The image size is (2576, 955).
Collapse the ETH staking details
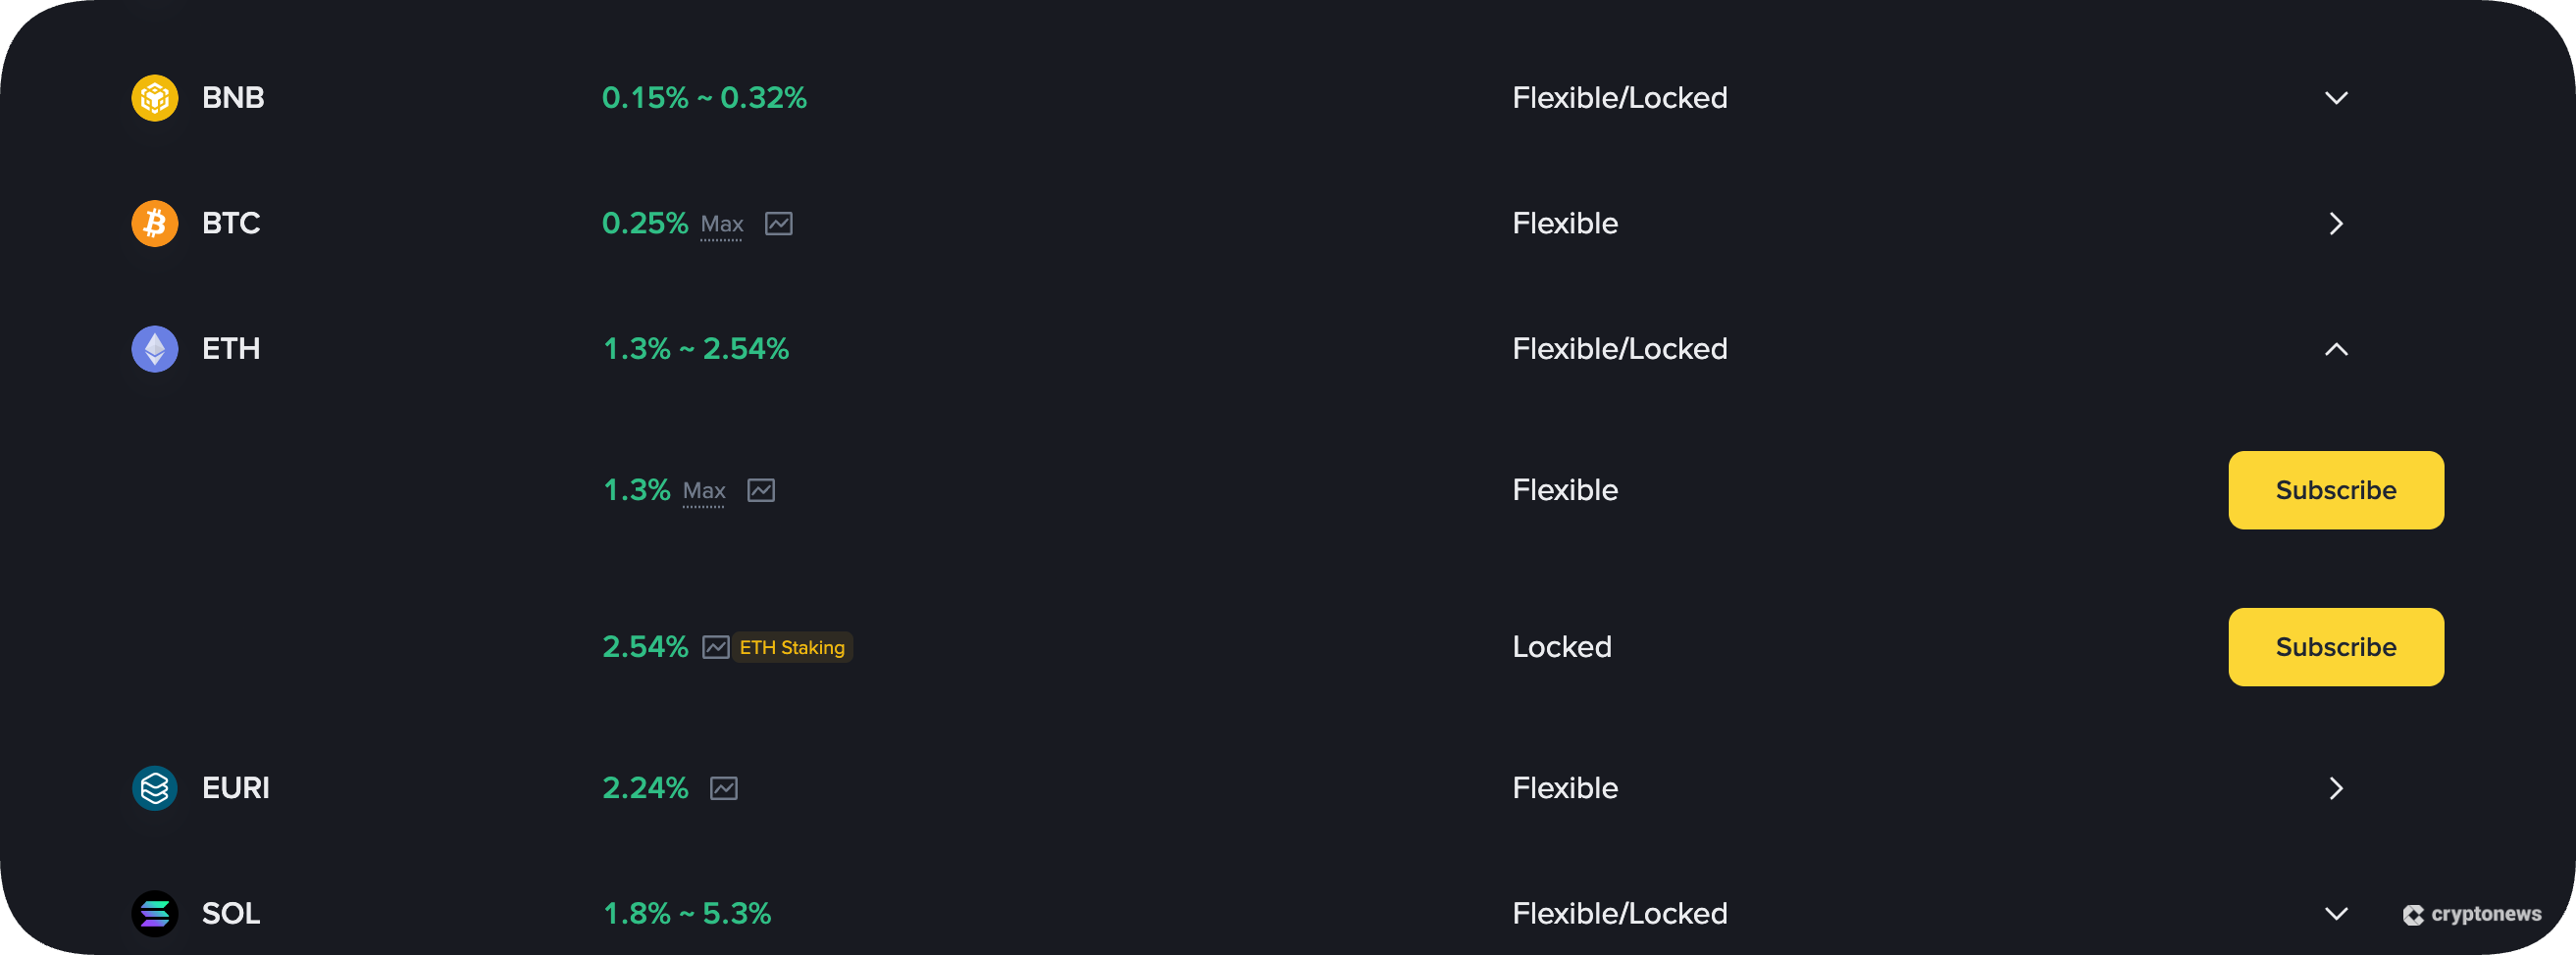pos(2337,349)
